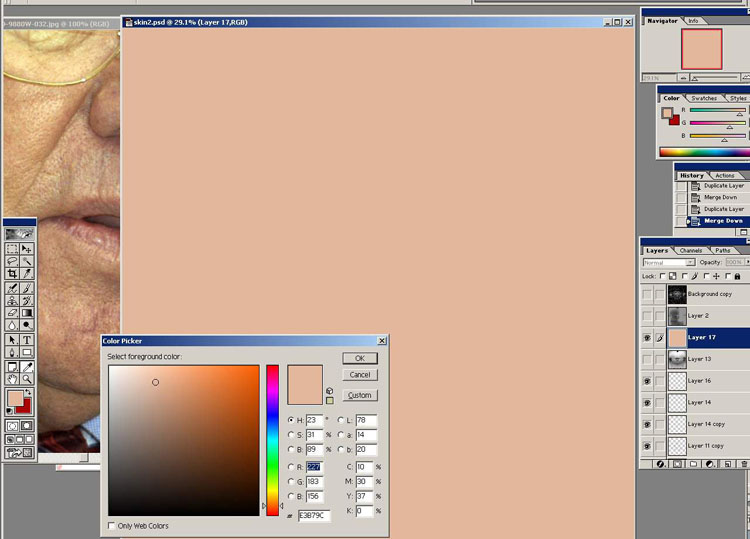Open the layer Opacity slider arrow

pyautogui.click(x=746, y=262)
